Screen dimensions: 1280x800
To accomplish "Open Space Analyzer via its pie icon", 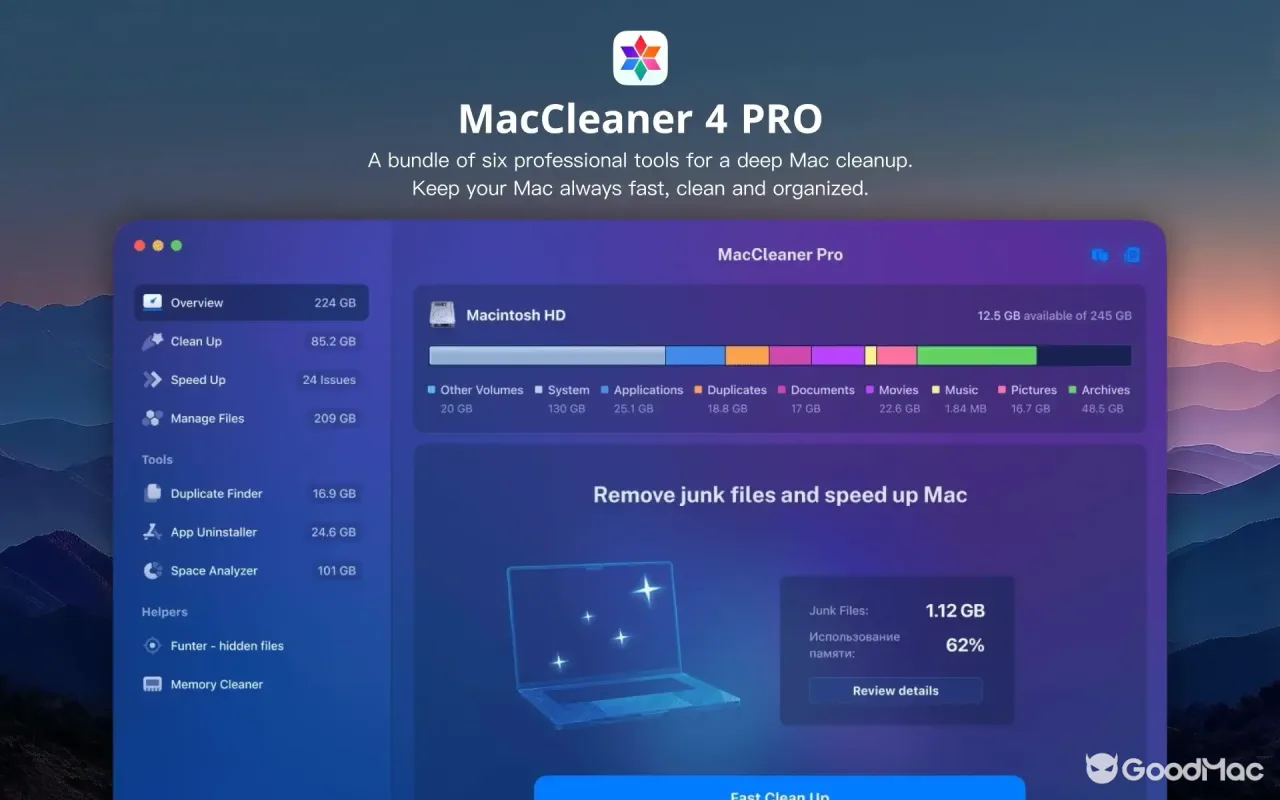I will click(152, 570).
